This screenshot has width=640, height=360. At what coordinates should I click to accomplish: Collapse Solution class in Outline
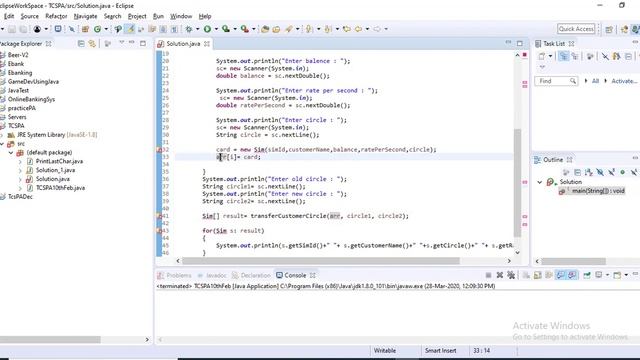[x=540, y=182]
